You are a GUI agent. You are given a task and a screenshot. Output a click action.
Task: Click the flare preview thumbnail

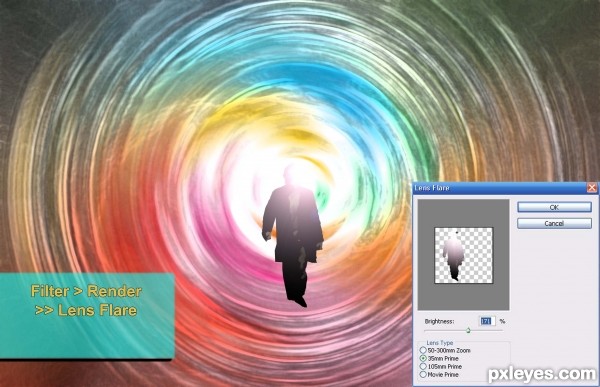click(x=463, y=255)
